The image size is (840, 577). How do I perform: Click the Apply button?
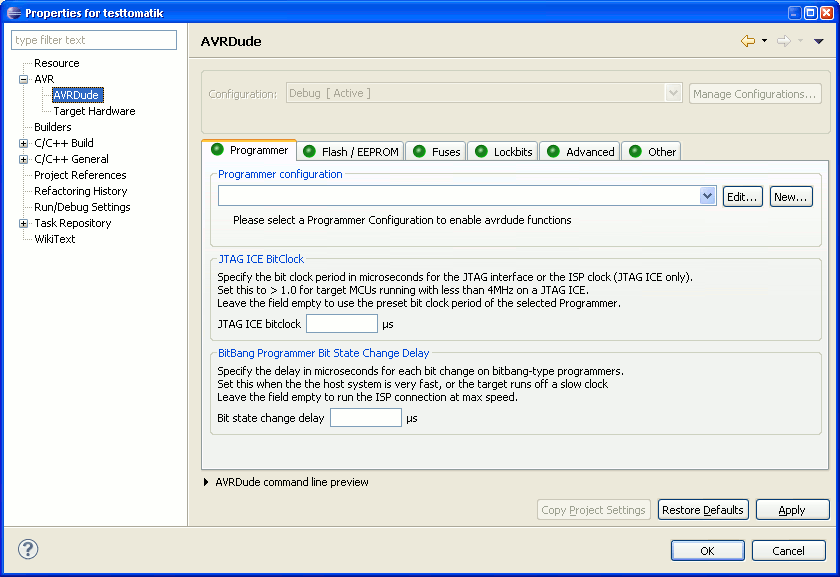point(792,510)
